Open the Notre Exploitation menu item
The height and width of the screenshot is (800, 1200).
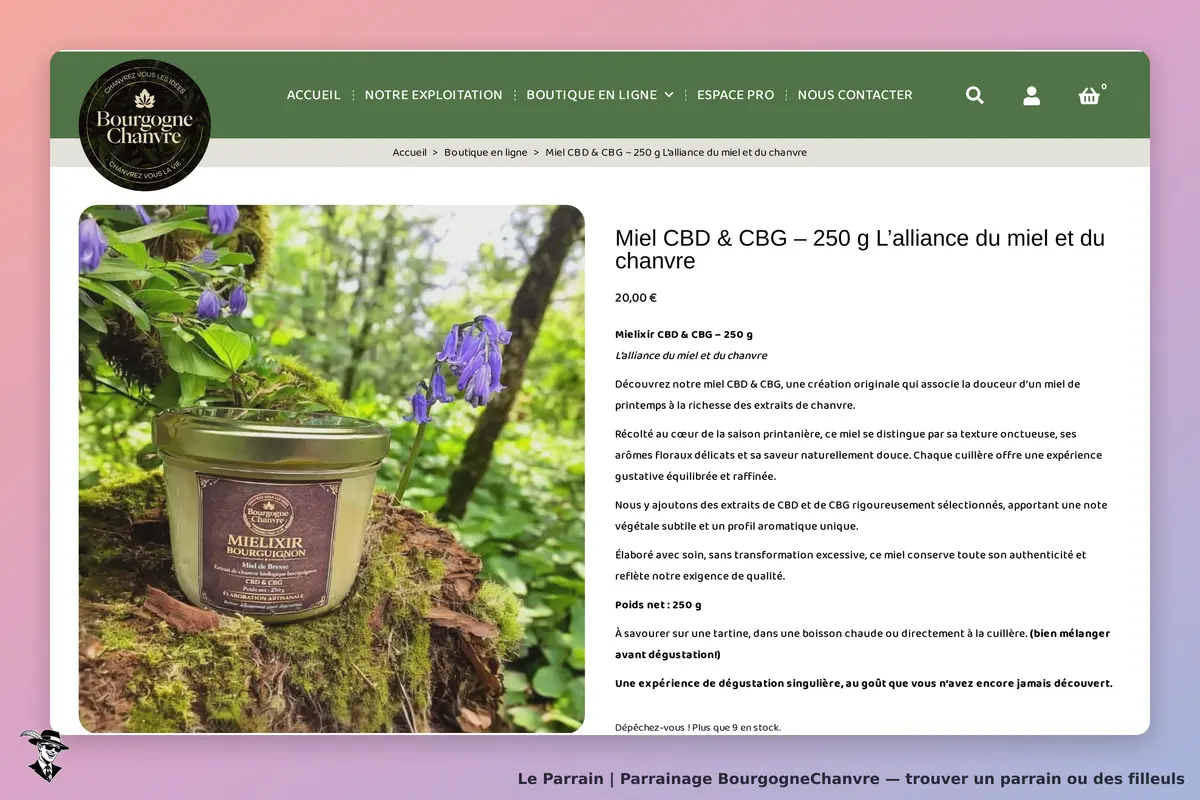(433, 95)
